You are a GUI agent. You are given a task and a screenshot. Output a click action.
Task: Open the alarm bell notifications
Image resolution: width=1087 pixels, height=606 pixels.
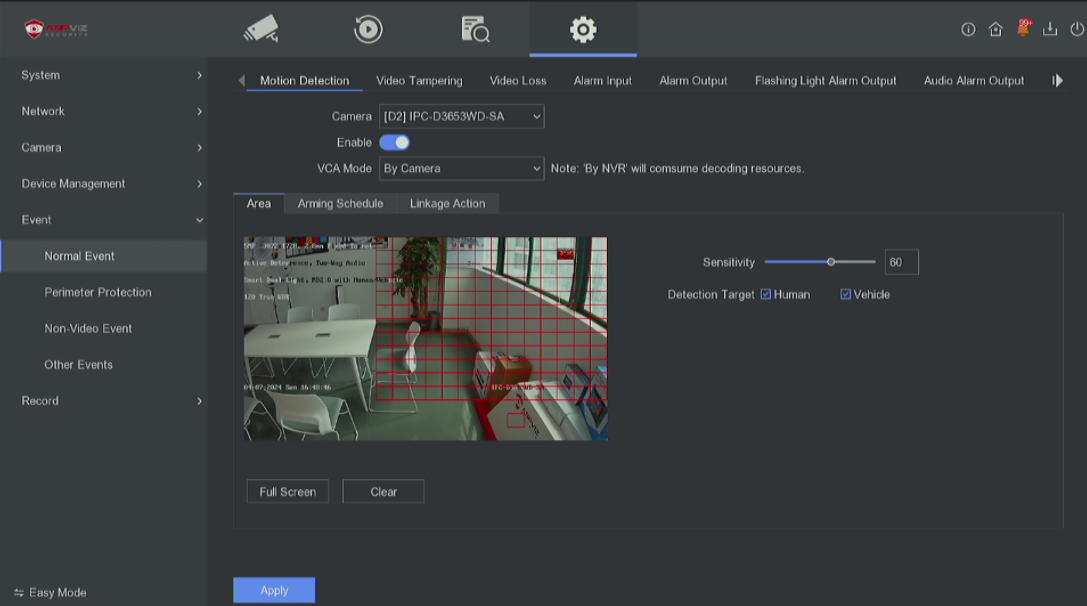1023,29
